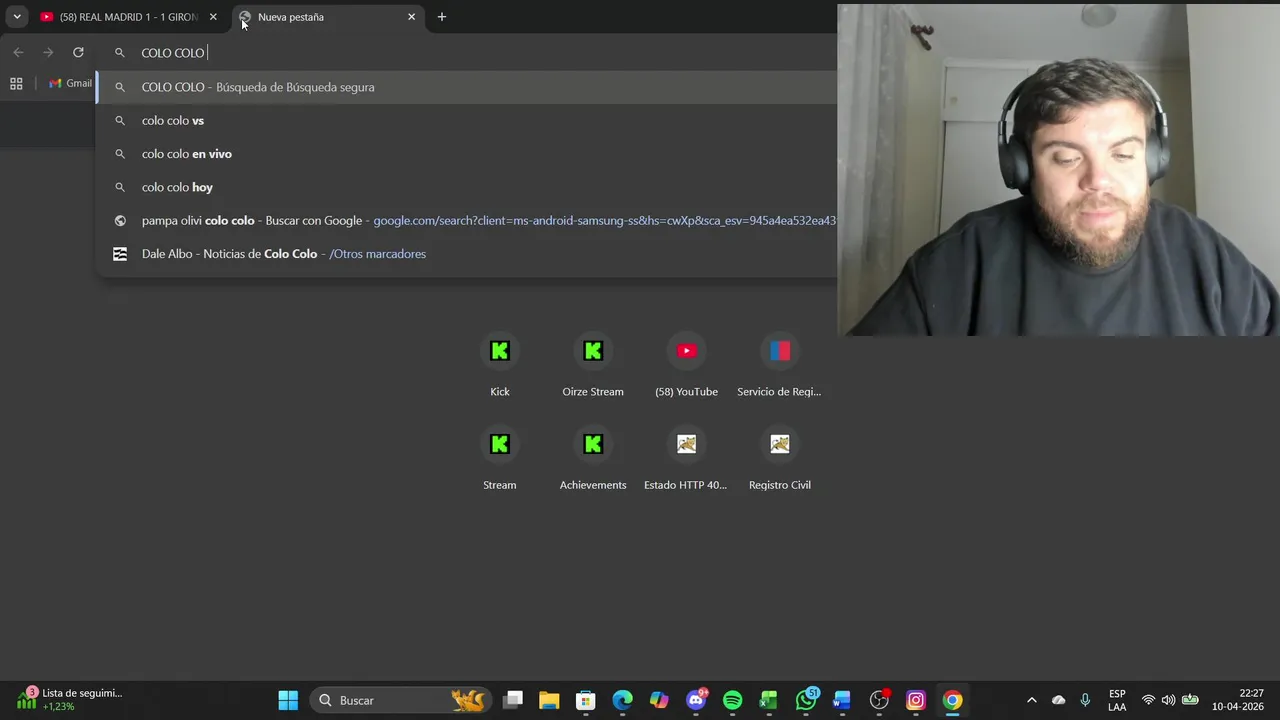Open the Oirze Stream shortcut tile
The height and width of the screenshot is (720, 1280).
(593, 365)
